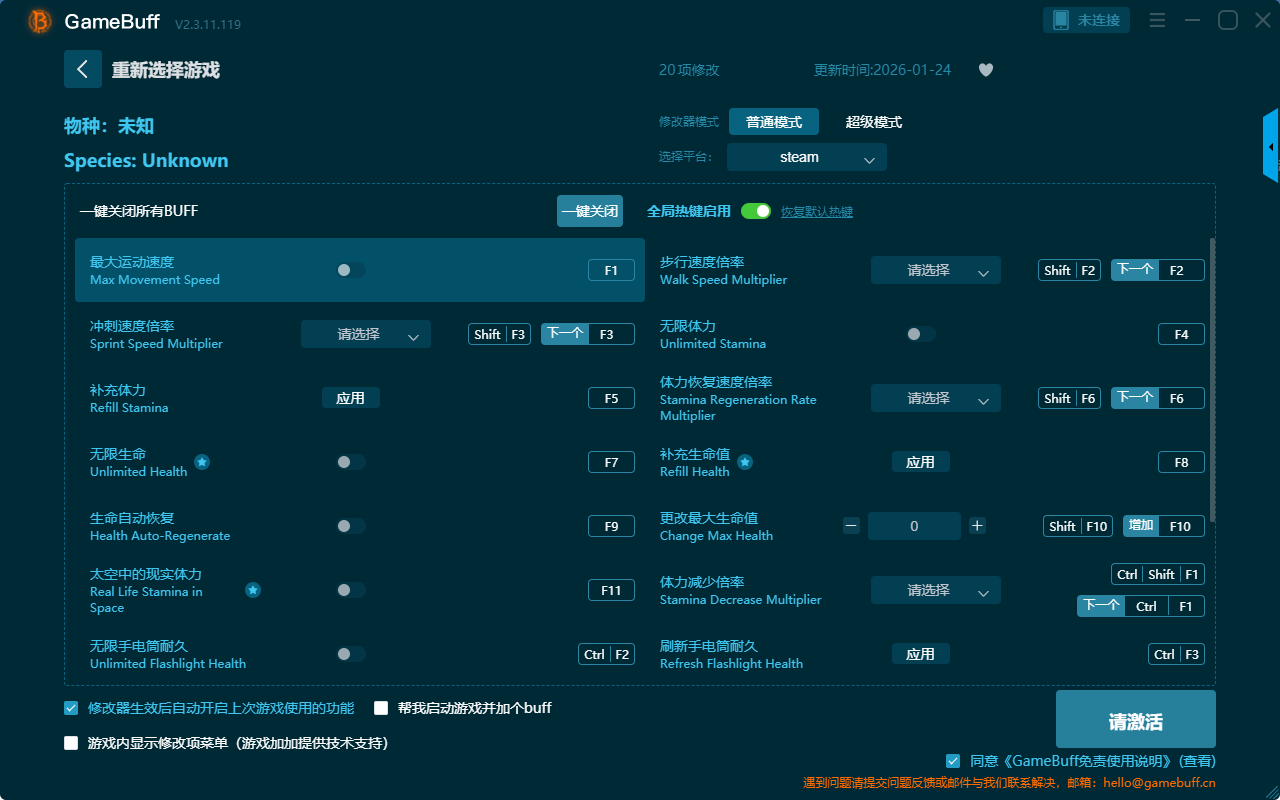The width and height of the screenshot is (1280, 800).
Task: Click star badge next to Unlimited Health
Action: pos(202,462)
